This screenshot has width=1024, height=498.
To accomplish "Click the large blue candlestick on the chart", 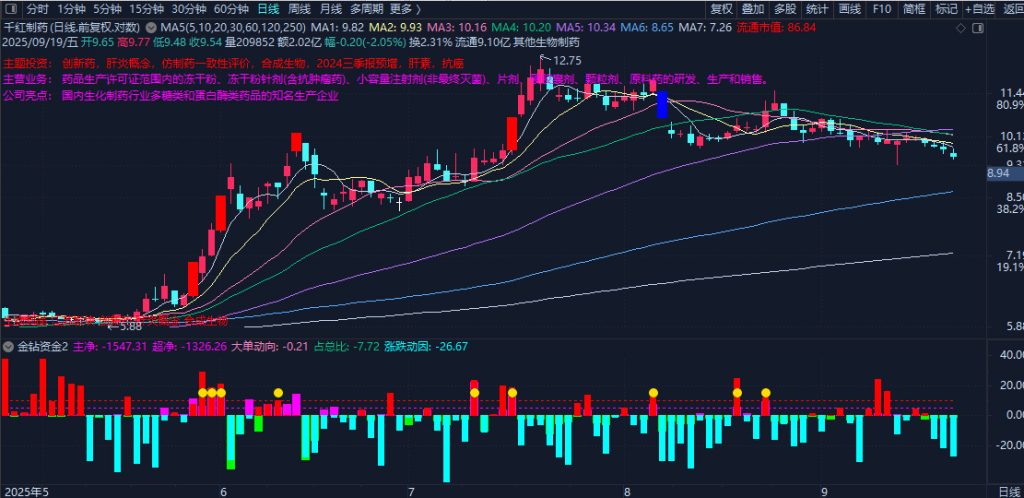I will coord(661,104).
